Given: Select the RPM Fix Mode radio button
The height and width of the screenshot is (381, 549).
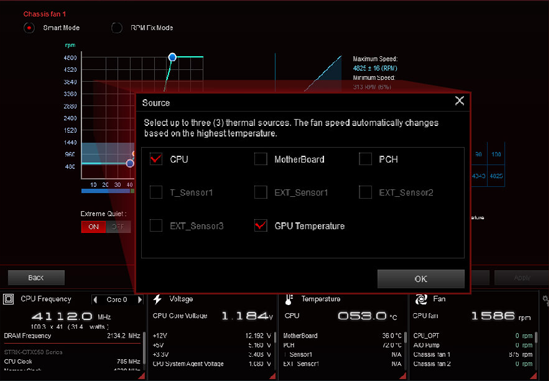Looking at the screenshot, I should click(117, 28).
